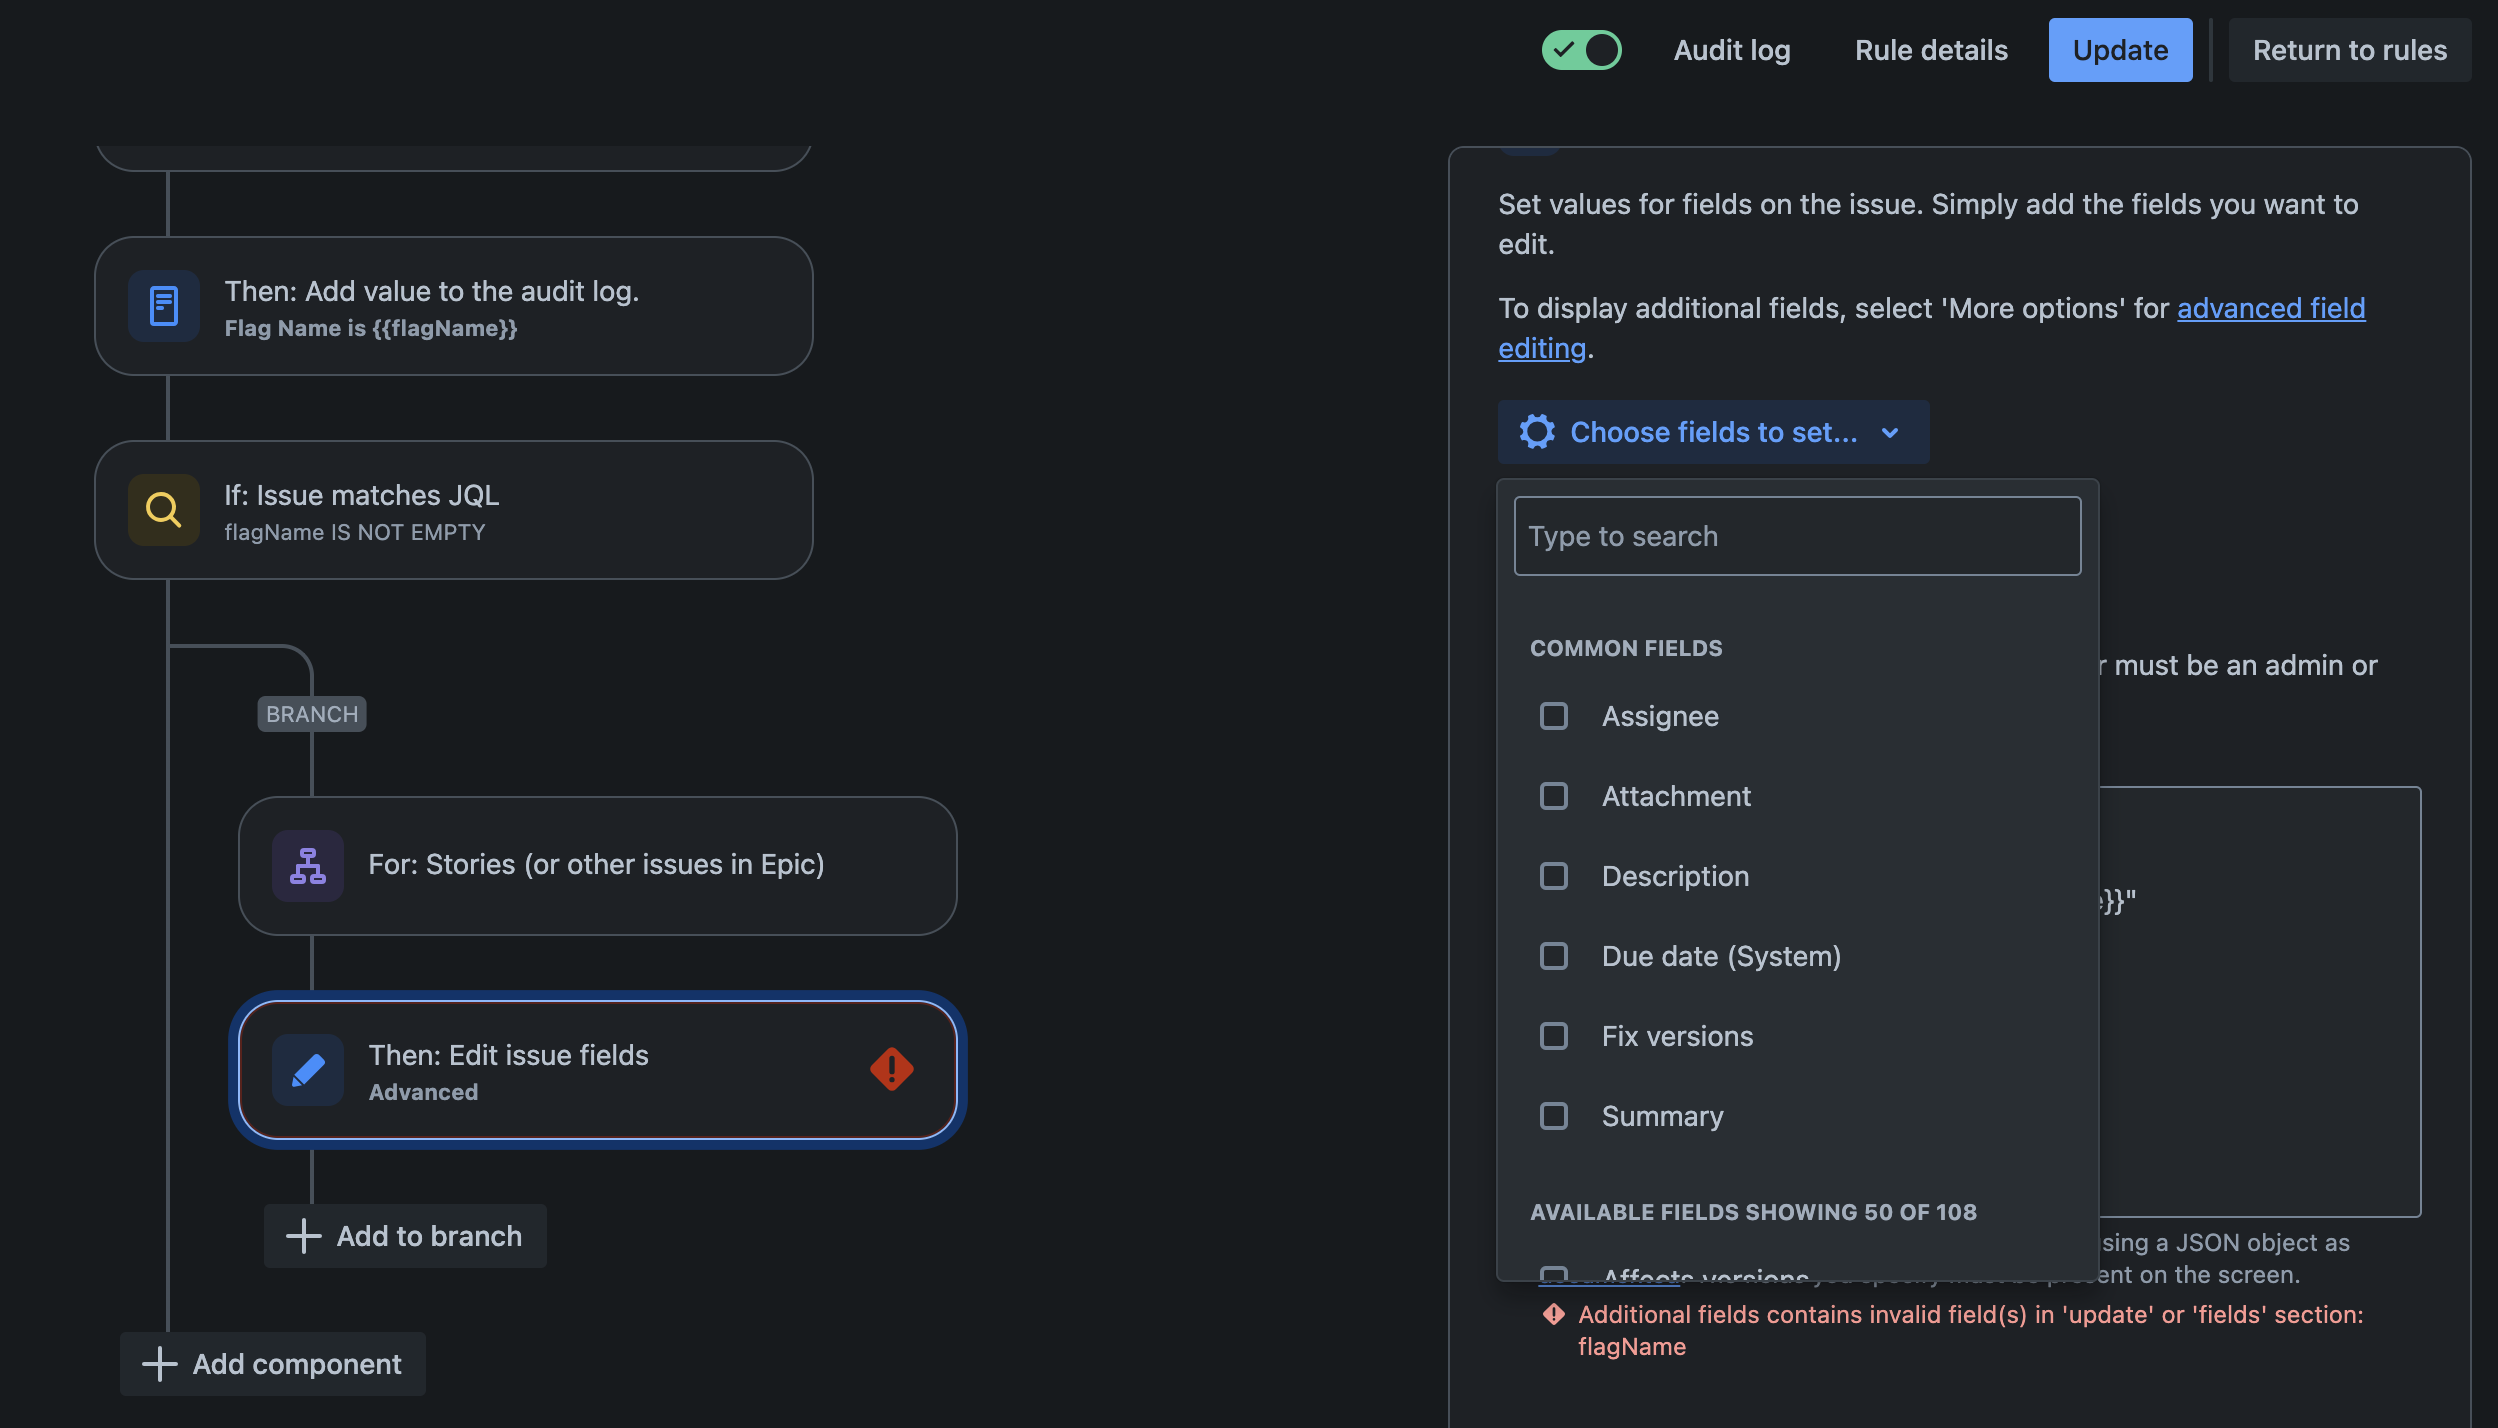Follow the advanced field editing link
2498x1428 pixels.
(1931, 328)
